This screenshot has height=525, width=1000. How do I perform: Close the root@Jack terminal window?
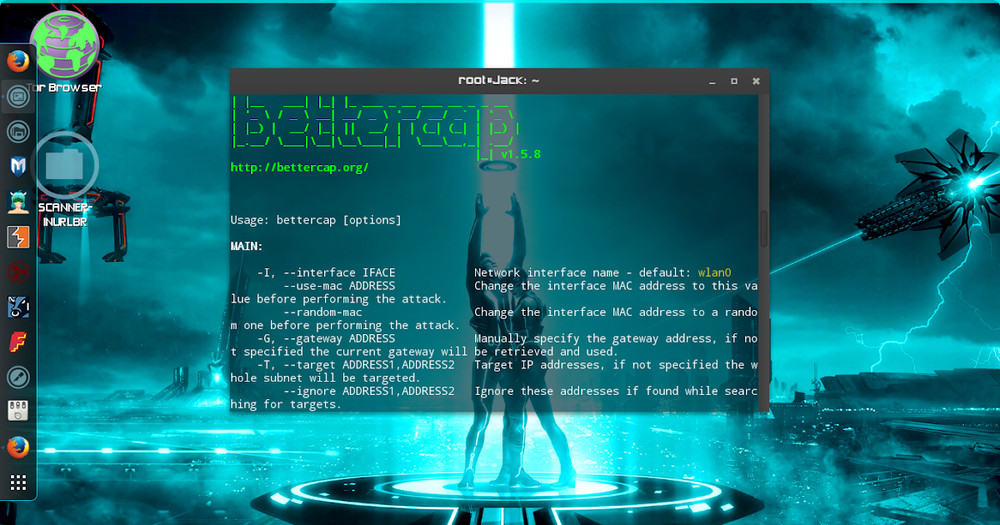point(756,81)
